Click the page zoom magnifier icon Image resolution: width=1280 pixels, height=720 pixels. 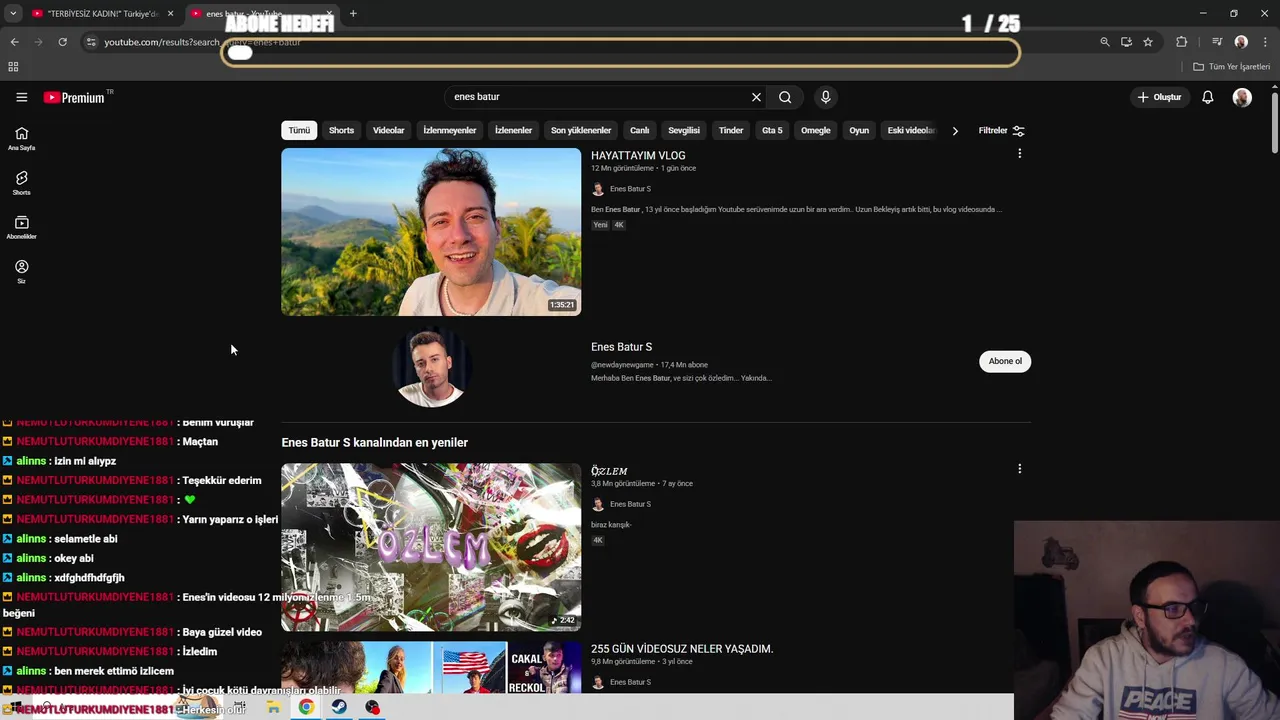click(x=1105, y=42)
